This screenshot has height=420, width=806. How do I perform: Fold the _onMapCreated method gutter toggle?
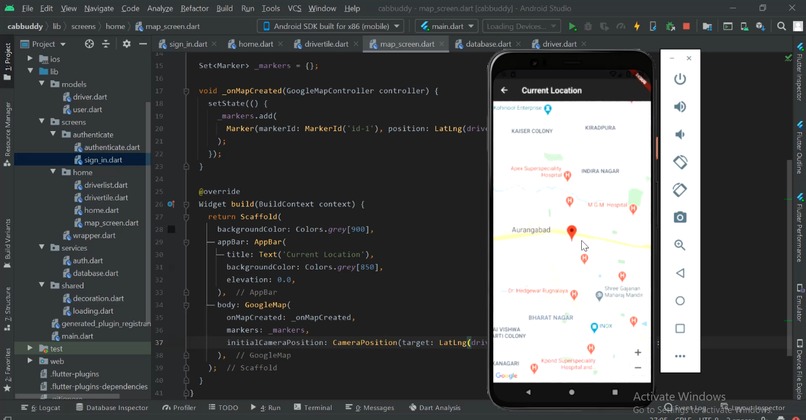click(x=186, y=91)
